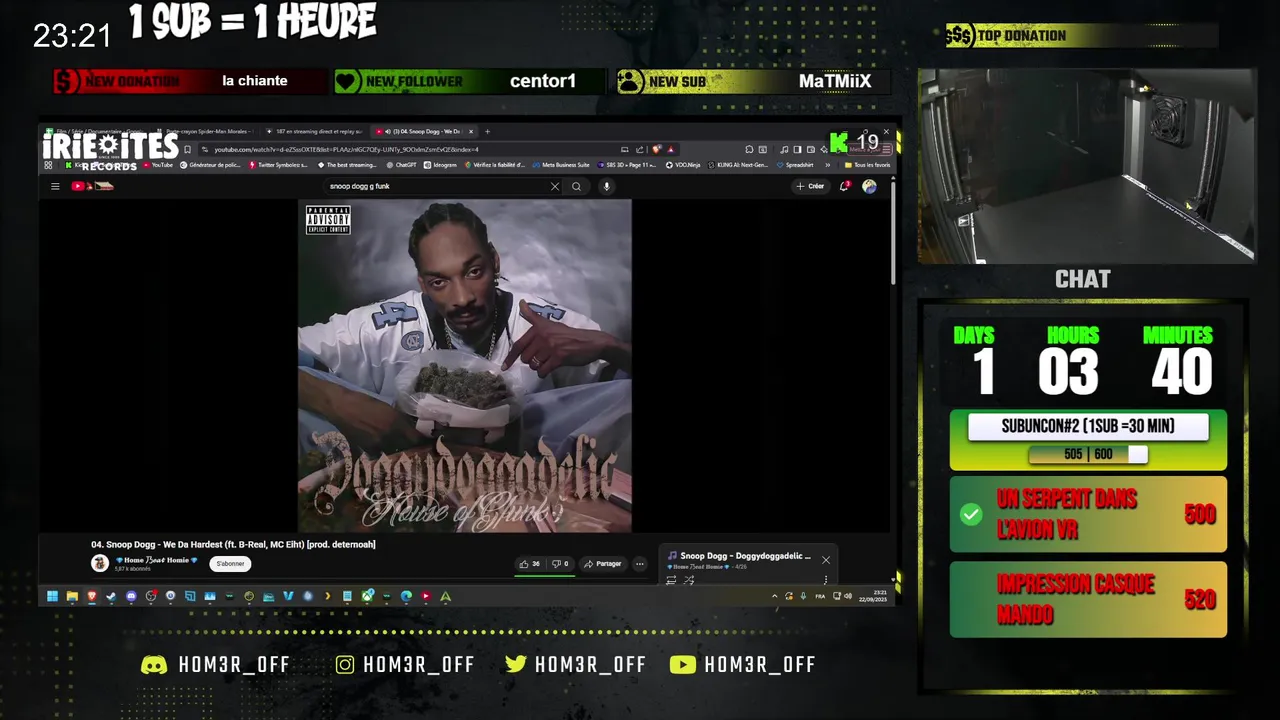Open the 'Tous les favoris' folder
1280x720 pixels.
click(x=867, y=165)
